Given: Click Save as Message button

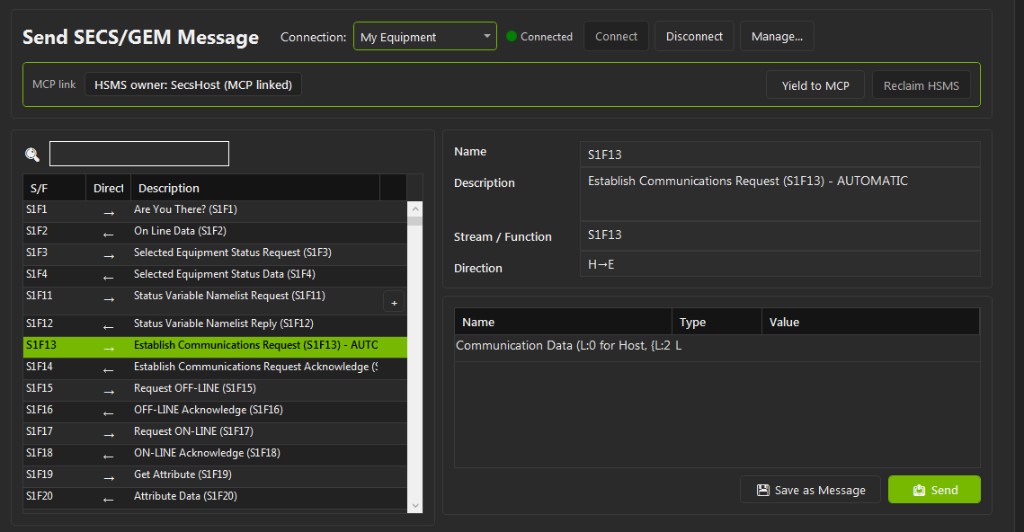Looking at the screenshot, I should [810, 490].
